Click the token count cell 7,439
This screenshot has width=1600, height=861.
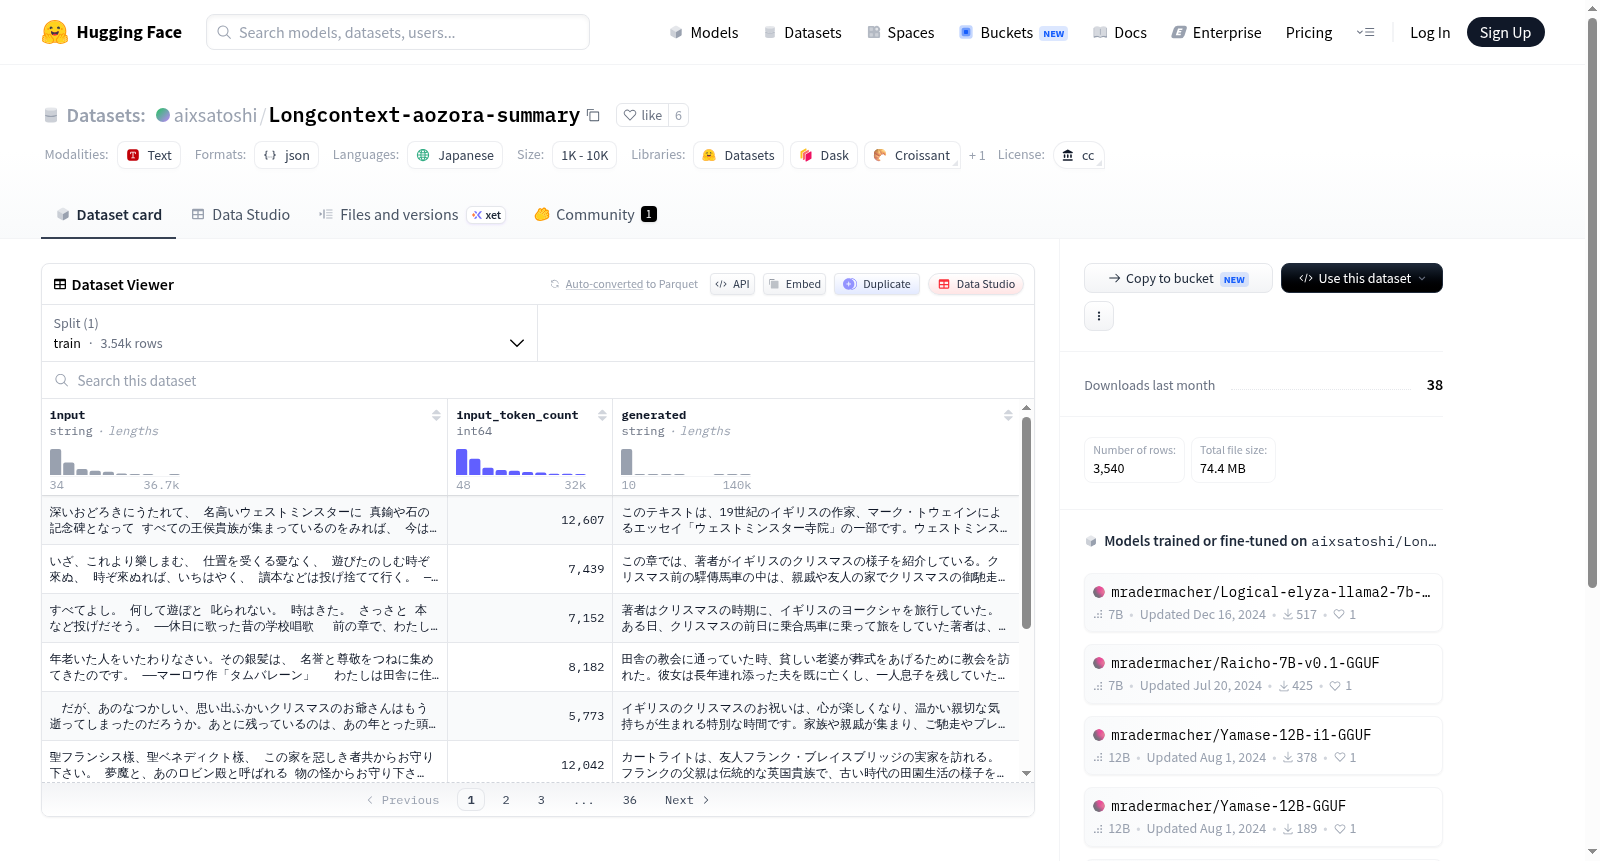(530, 569)
